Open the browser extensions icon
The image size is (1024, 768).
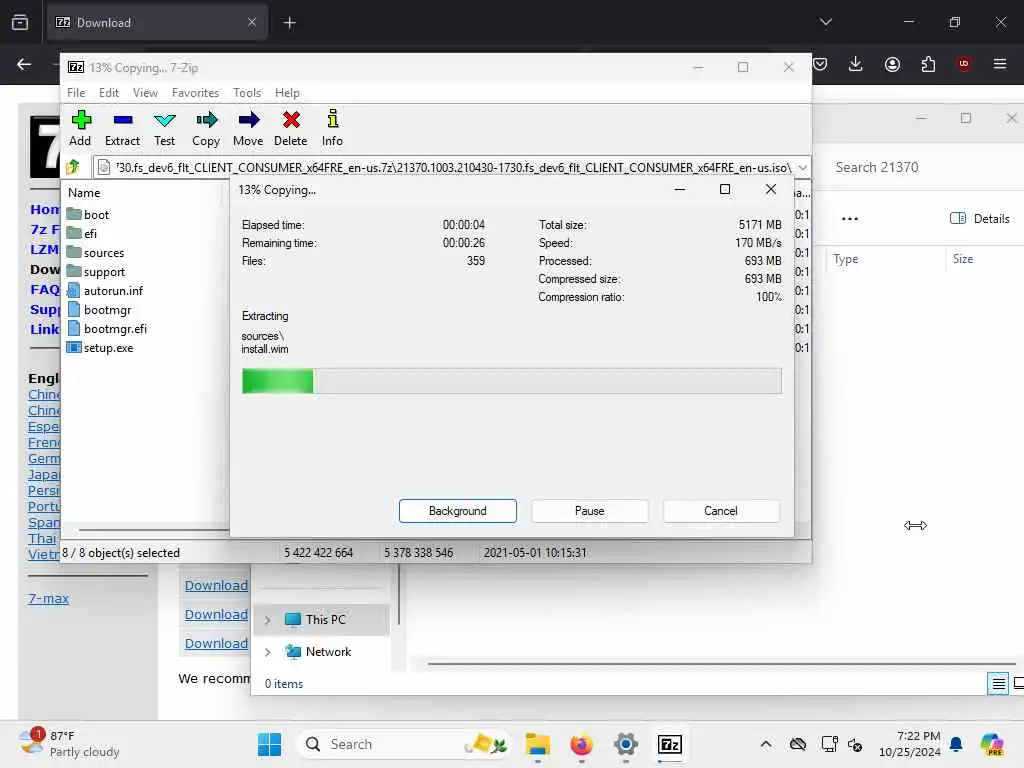tap(928, 64)
